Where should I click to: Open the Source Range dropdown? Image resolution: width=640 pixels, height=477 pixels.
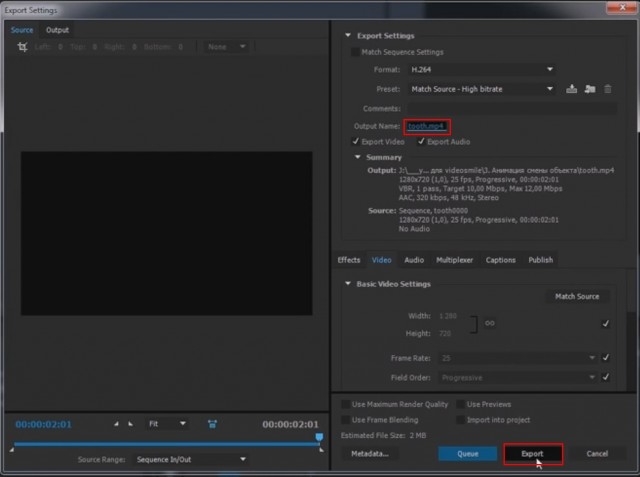190,459
